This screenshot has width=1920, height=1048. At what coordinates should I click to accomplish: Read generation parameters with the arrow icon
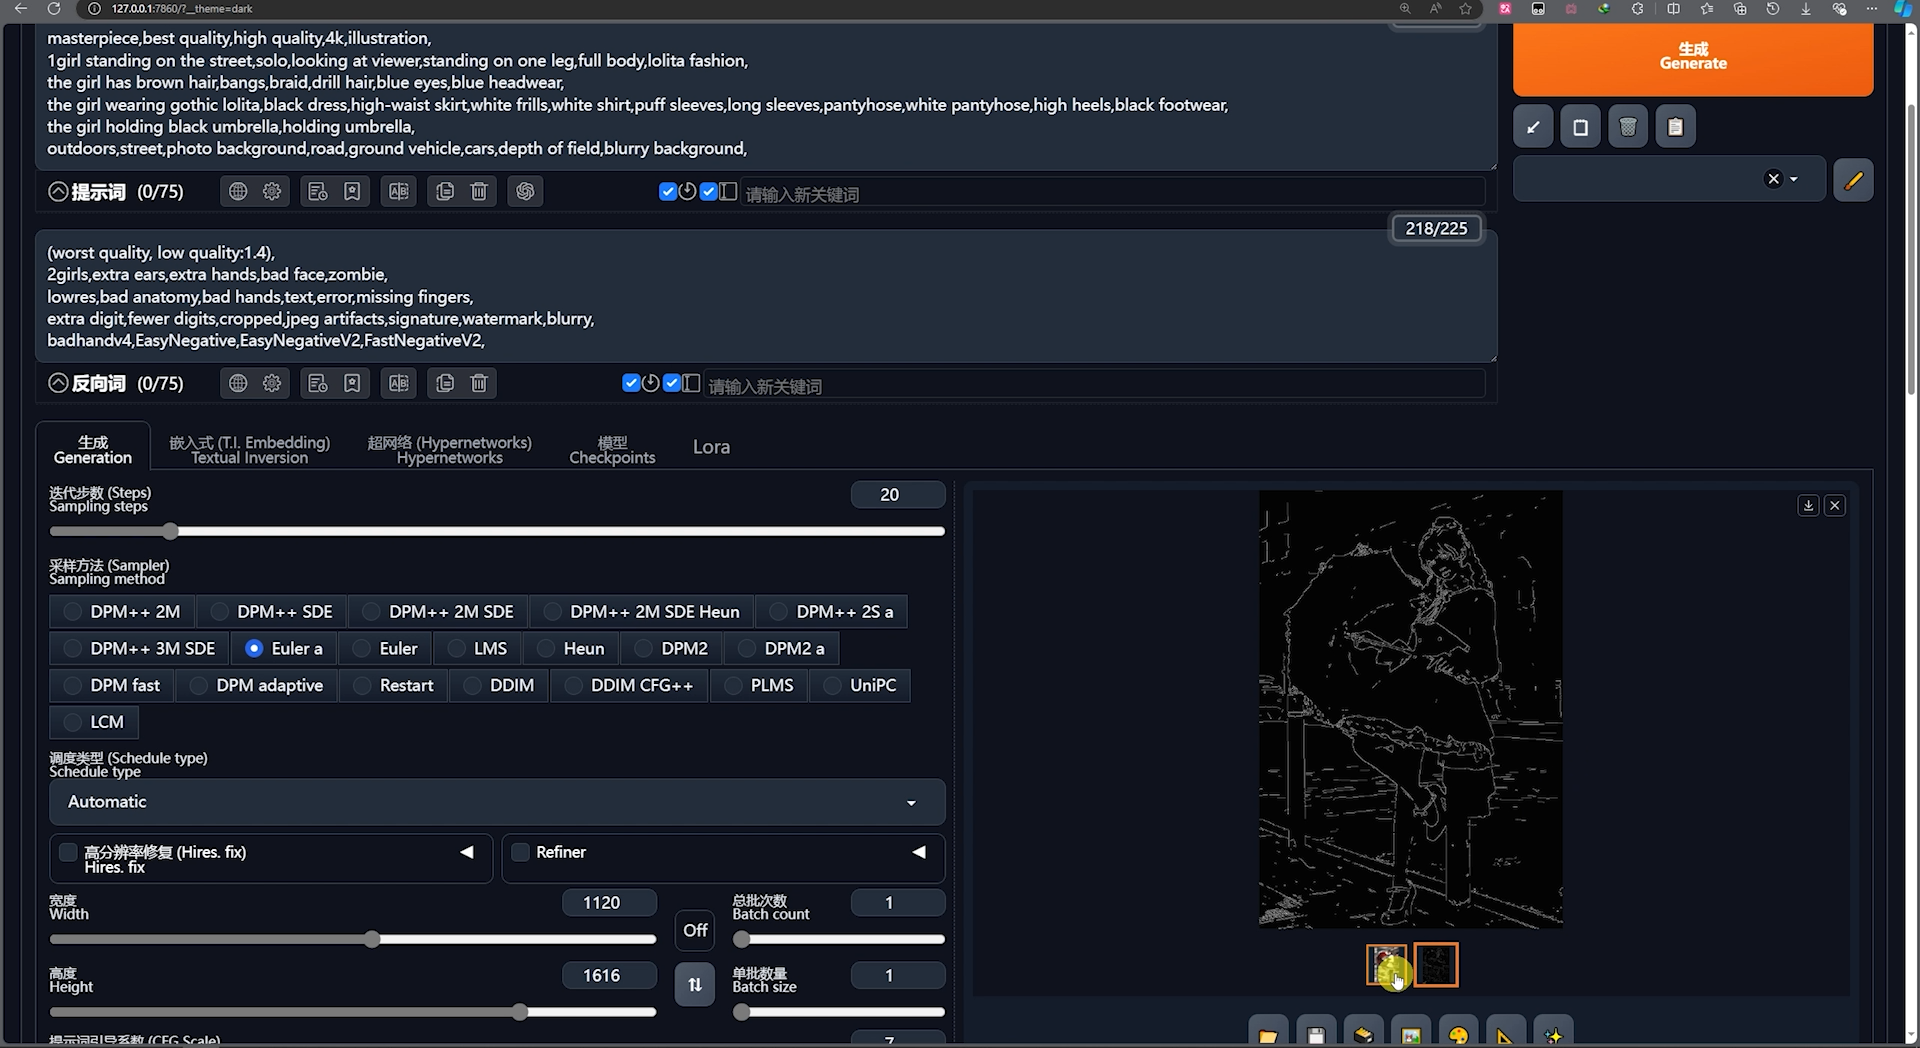tap(1533, 127)
